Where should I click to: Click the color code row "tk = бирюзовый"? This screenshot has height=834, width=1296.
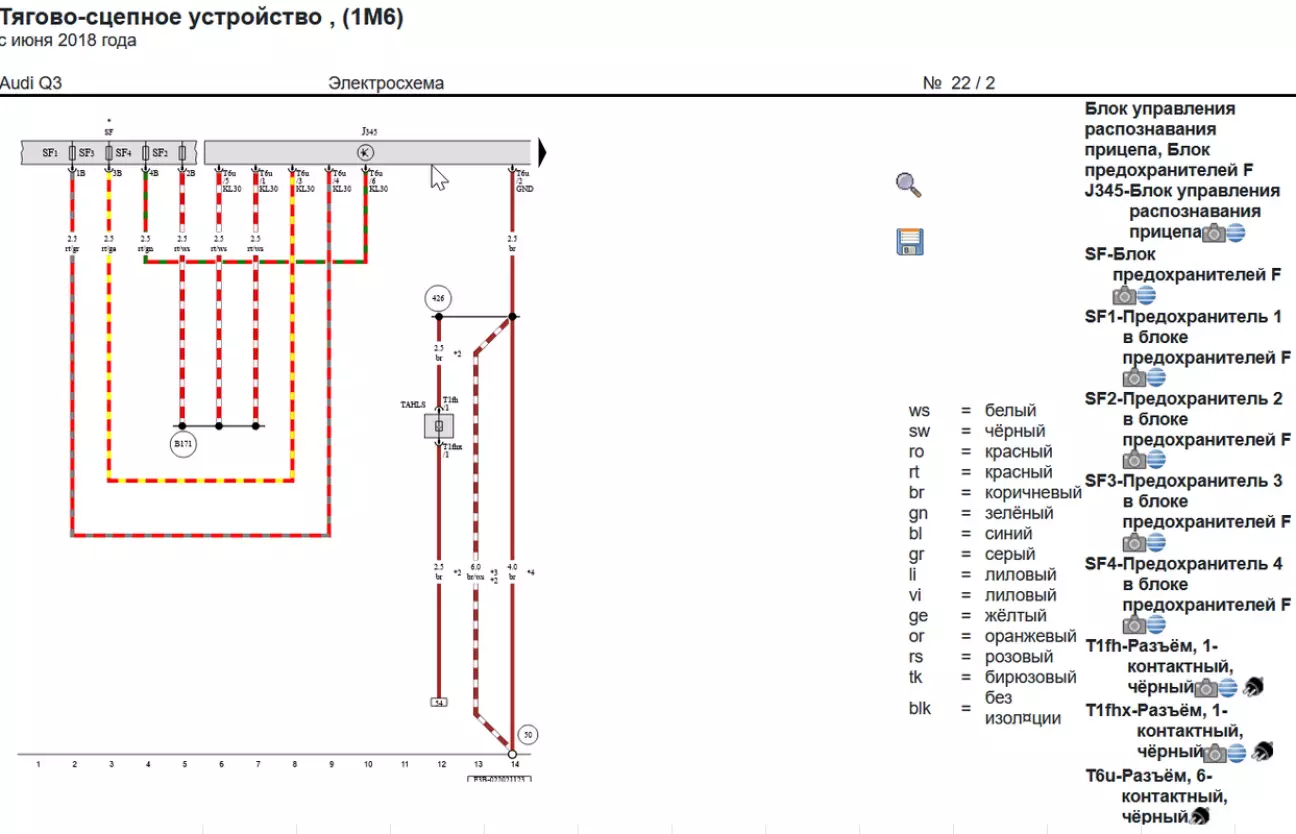tap(992, 677)
